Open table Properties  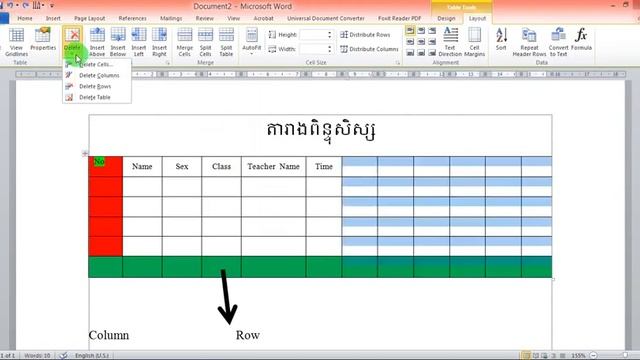pos(43,40)
